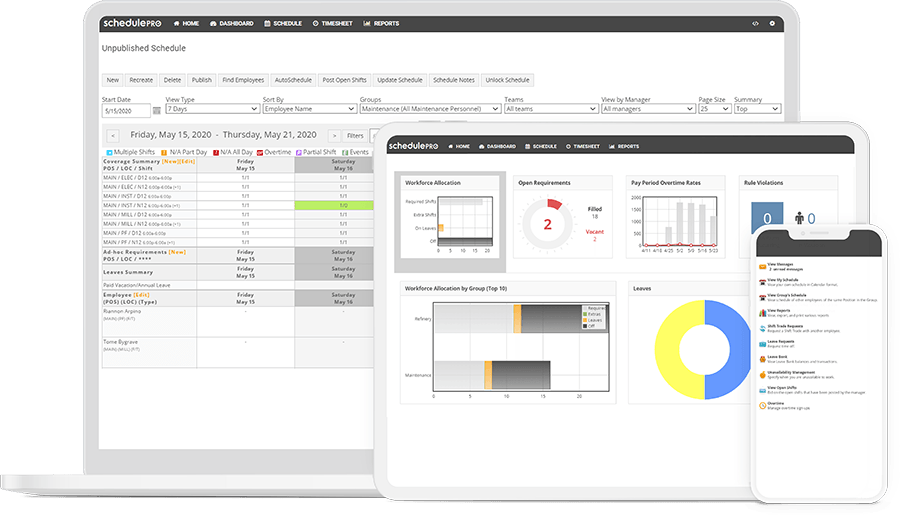Open View Reports chart icon on phone
Viewport: 900px width, 515px height.
tap(762, 313)
